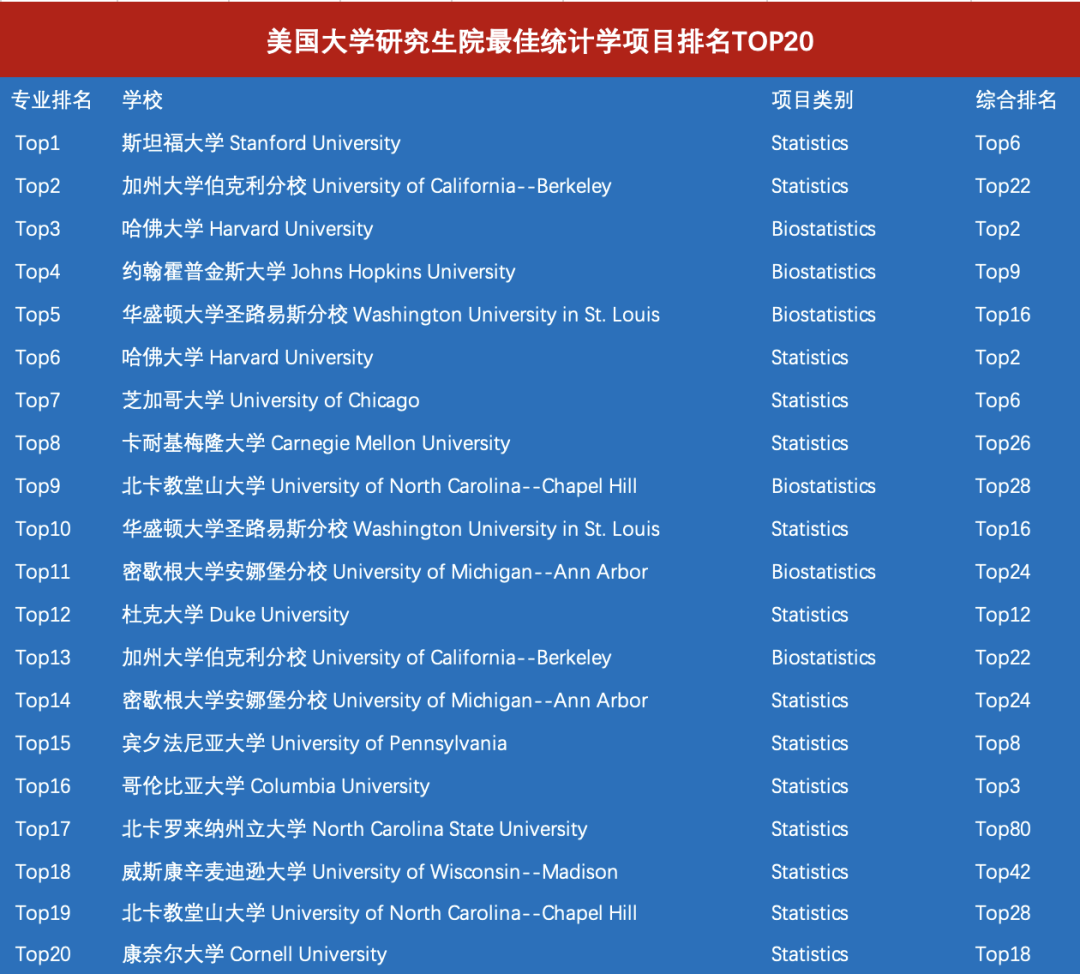The width and height of the screenshot is (1080, 974).
Task: Click the Top8 overall ranking cell
Action: click(x=997, y=743)
